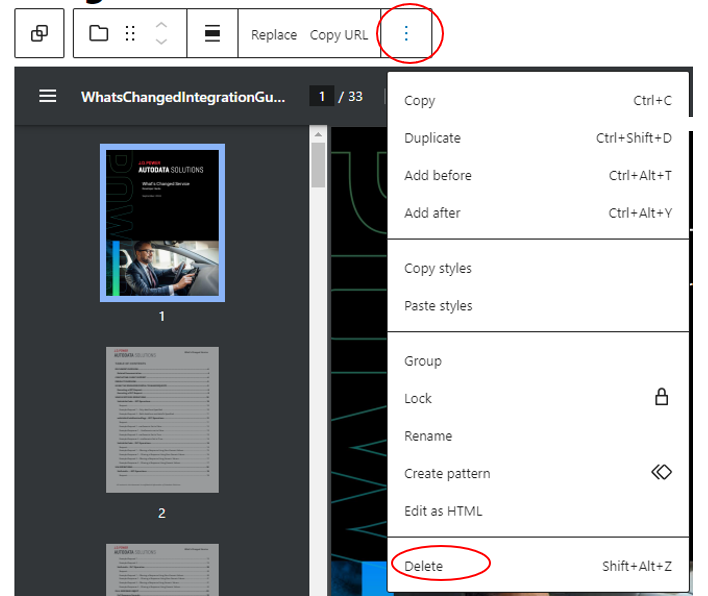Click the Copy URL button
Image resolution: width=708 pixels, height=596 pixels.
[339, 35]
